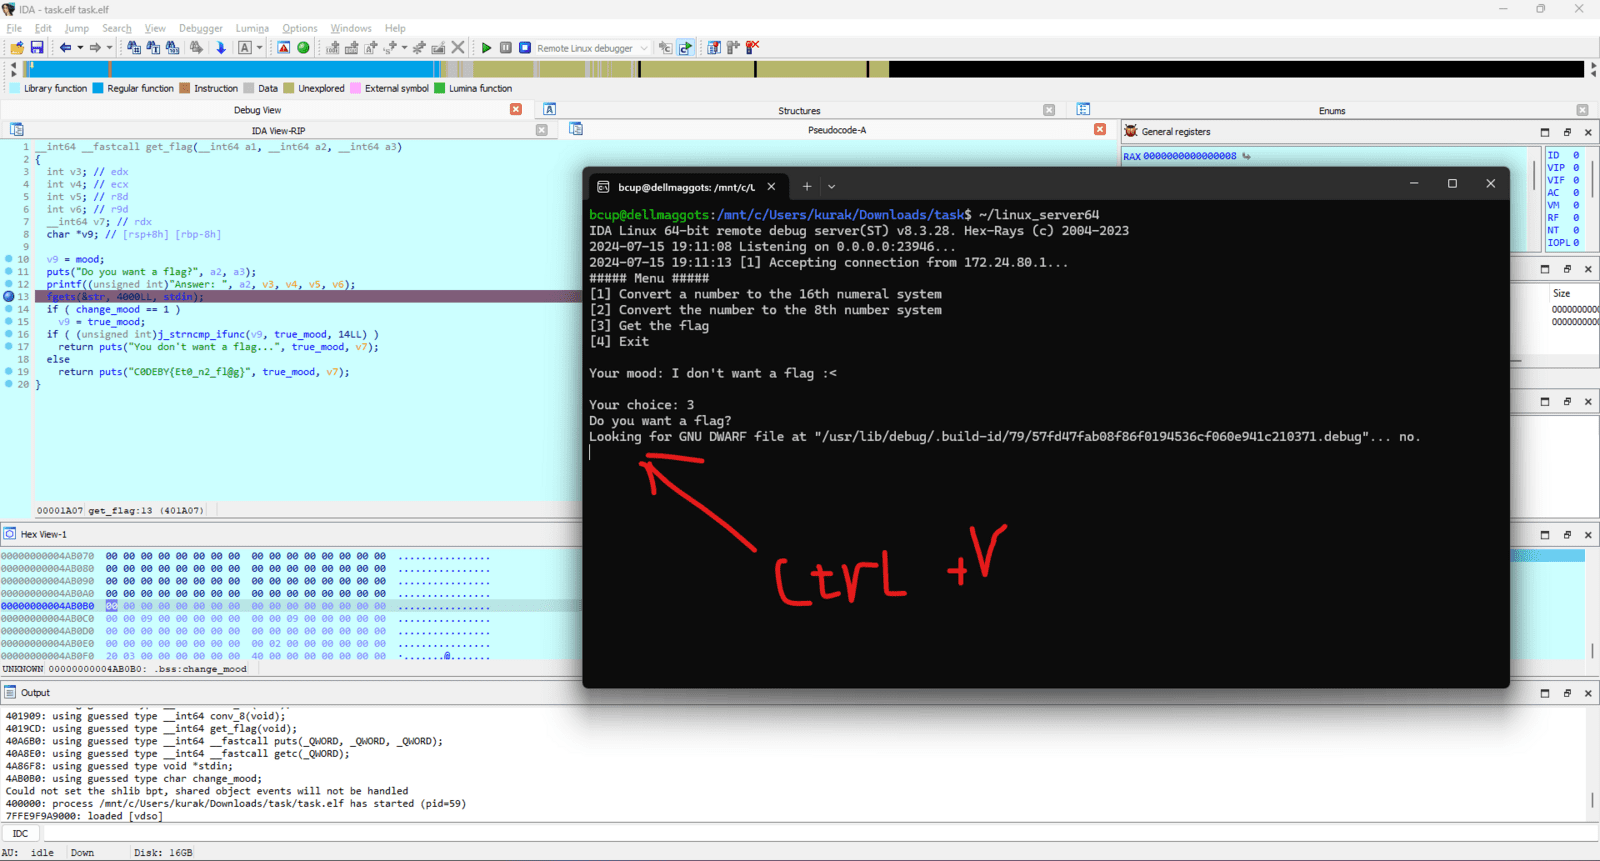
Task: Switch to the Structures tab
Action: [x=799, y=111]
